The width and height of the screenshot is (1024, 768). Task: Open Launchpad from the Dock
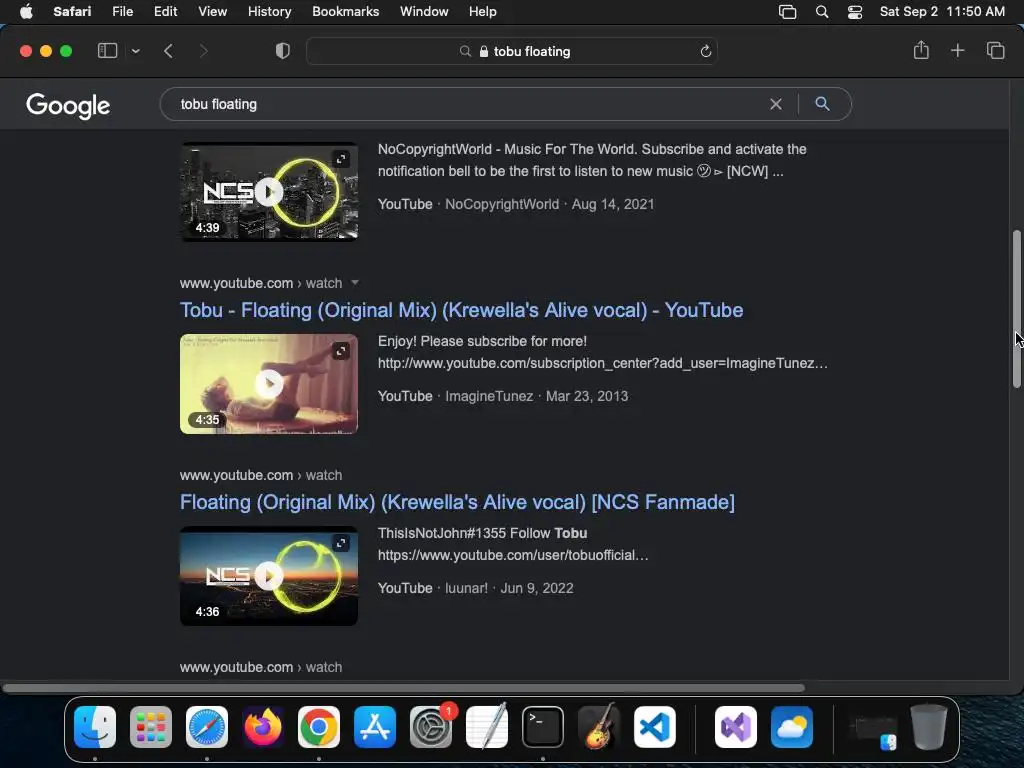[x=151, y=727]
